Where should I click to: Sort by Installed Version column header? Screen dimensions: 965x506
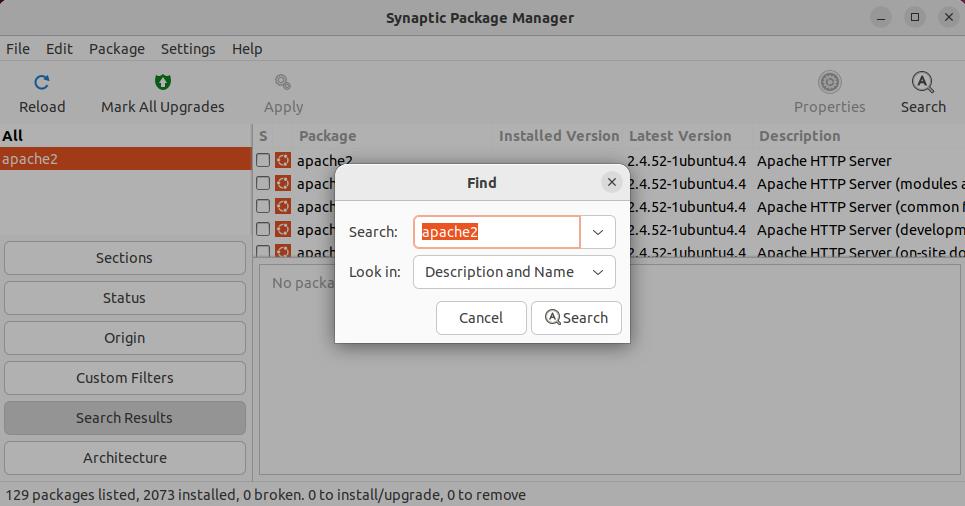coord(559,136)
